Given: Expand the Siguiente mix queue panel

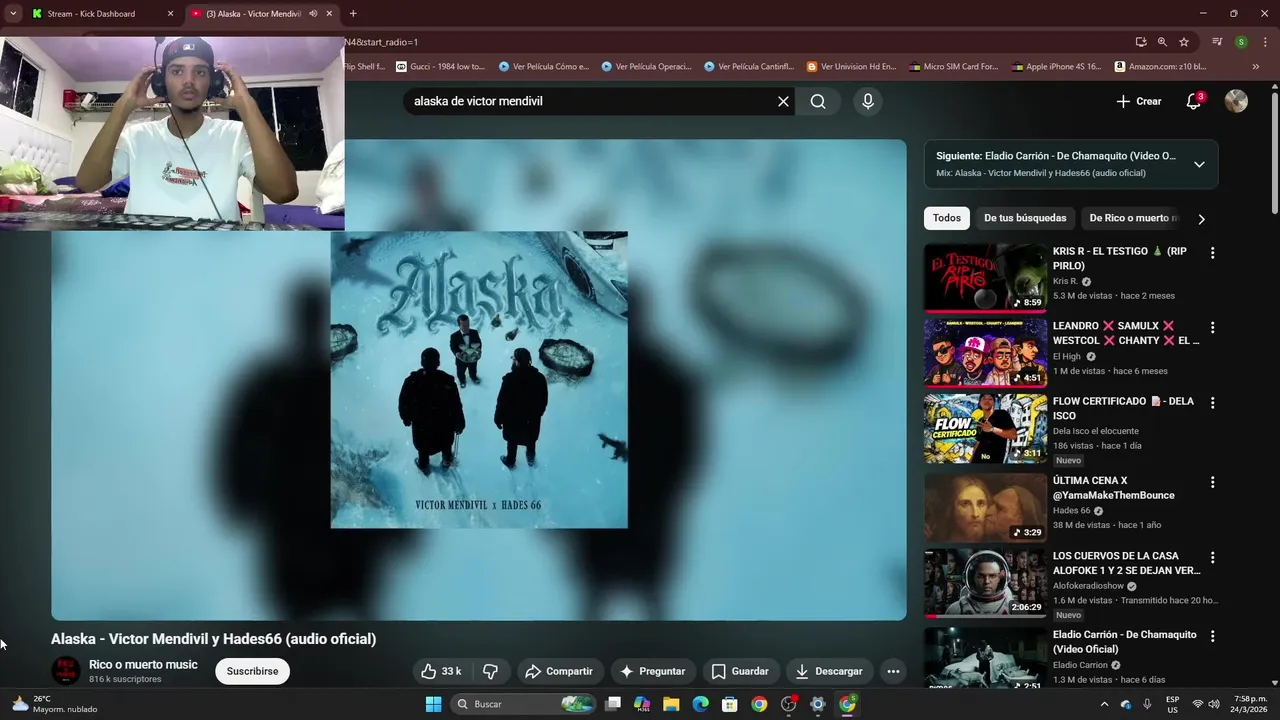Looking at the screenshot, I should point(1199,164).
